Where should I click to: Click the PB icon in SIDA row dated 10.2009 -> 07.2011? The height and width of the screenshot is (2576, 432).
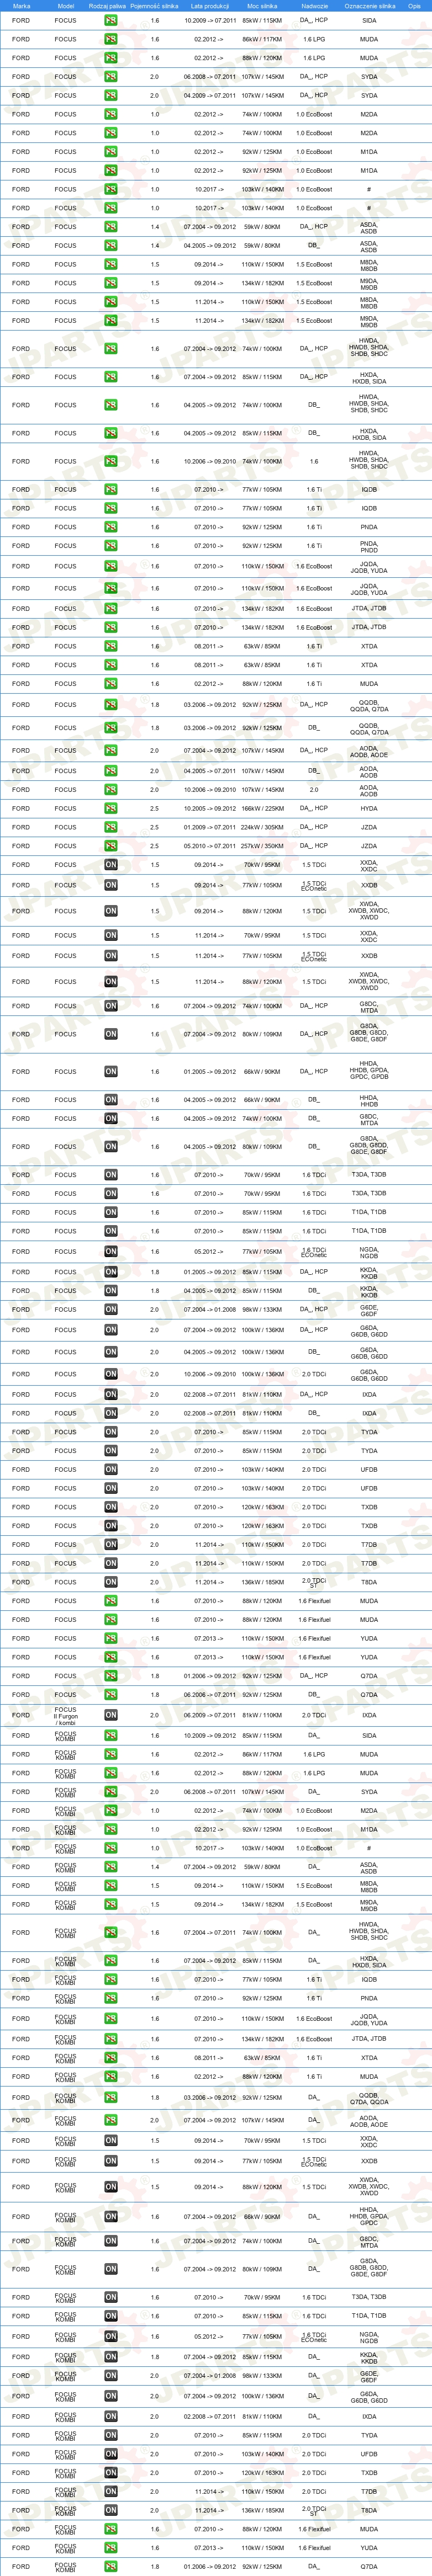(111, 20)
